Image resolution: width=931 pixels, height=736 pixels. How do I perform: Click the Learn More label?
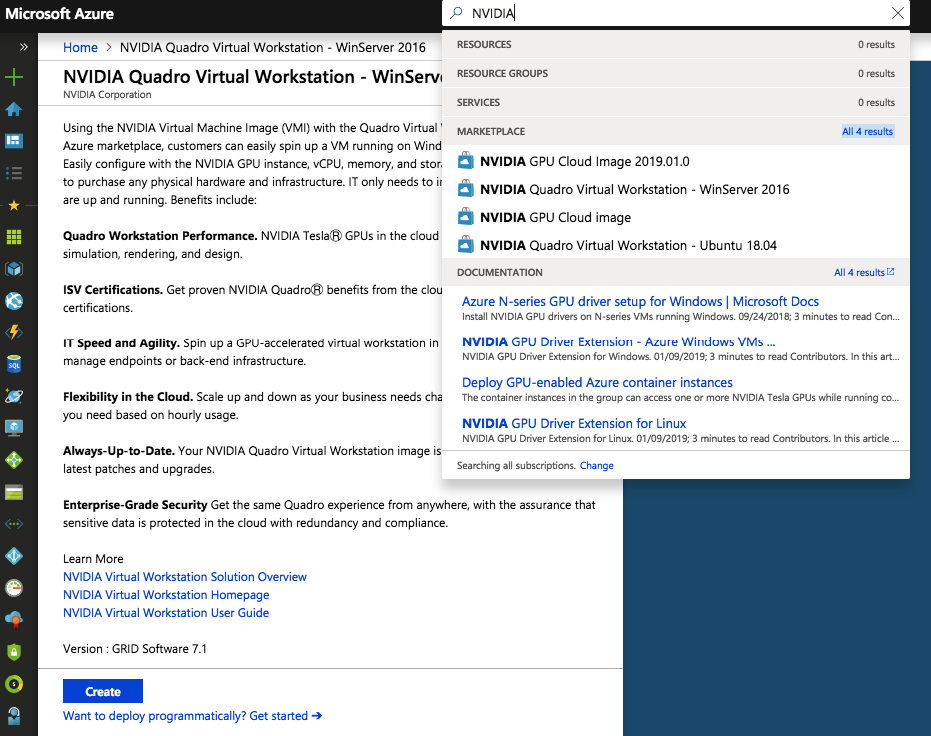click(93, 559)
